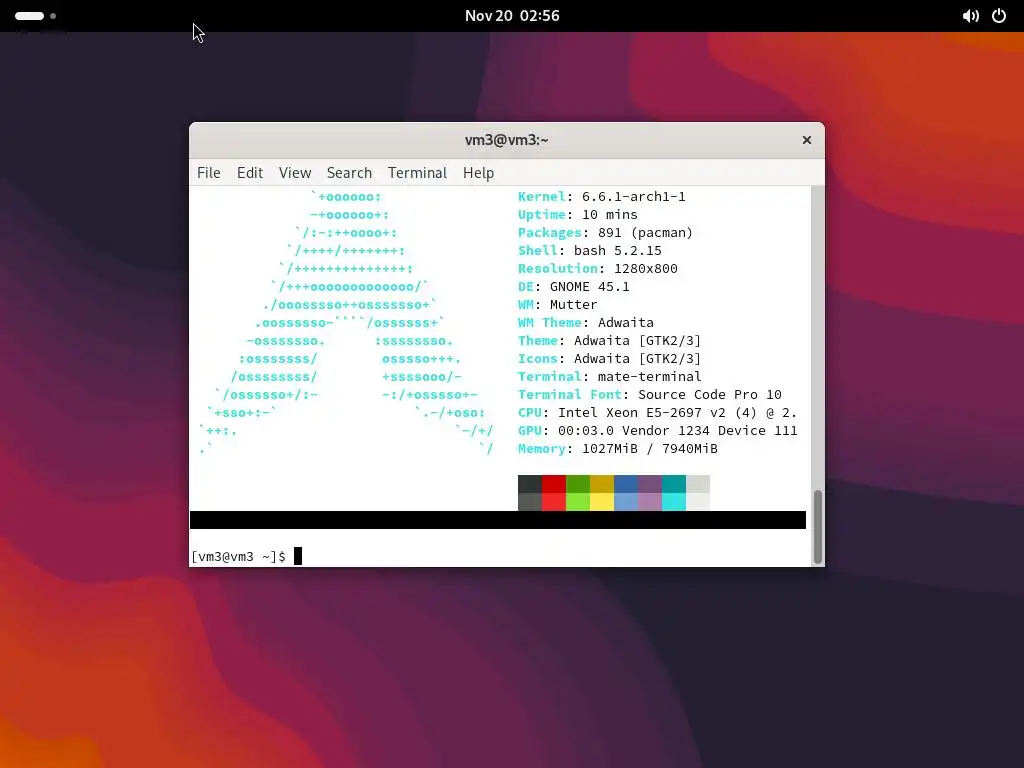Open the Edit menu
1024x768 pixels.
[249, 173]
